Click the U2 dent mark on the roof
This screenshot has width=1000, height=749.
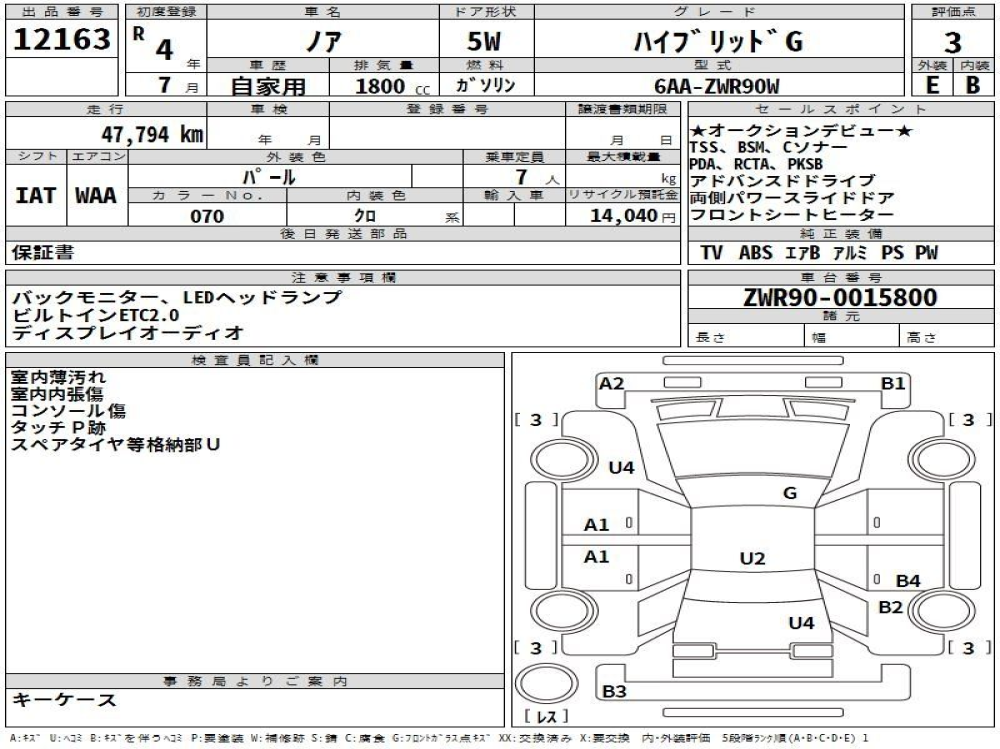click(x=752, y=559)
